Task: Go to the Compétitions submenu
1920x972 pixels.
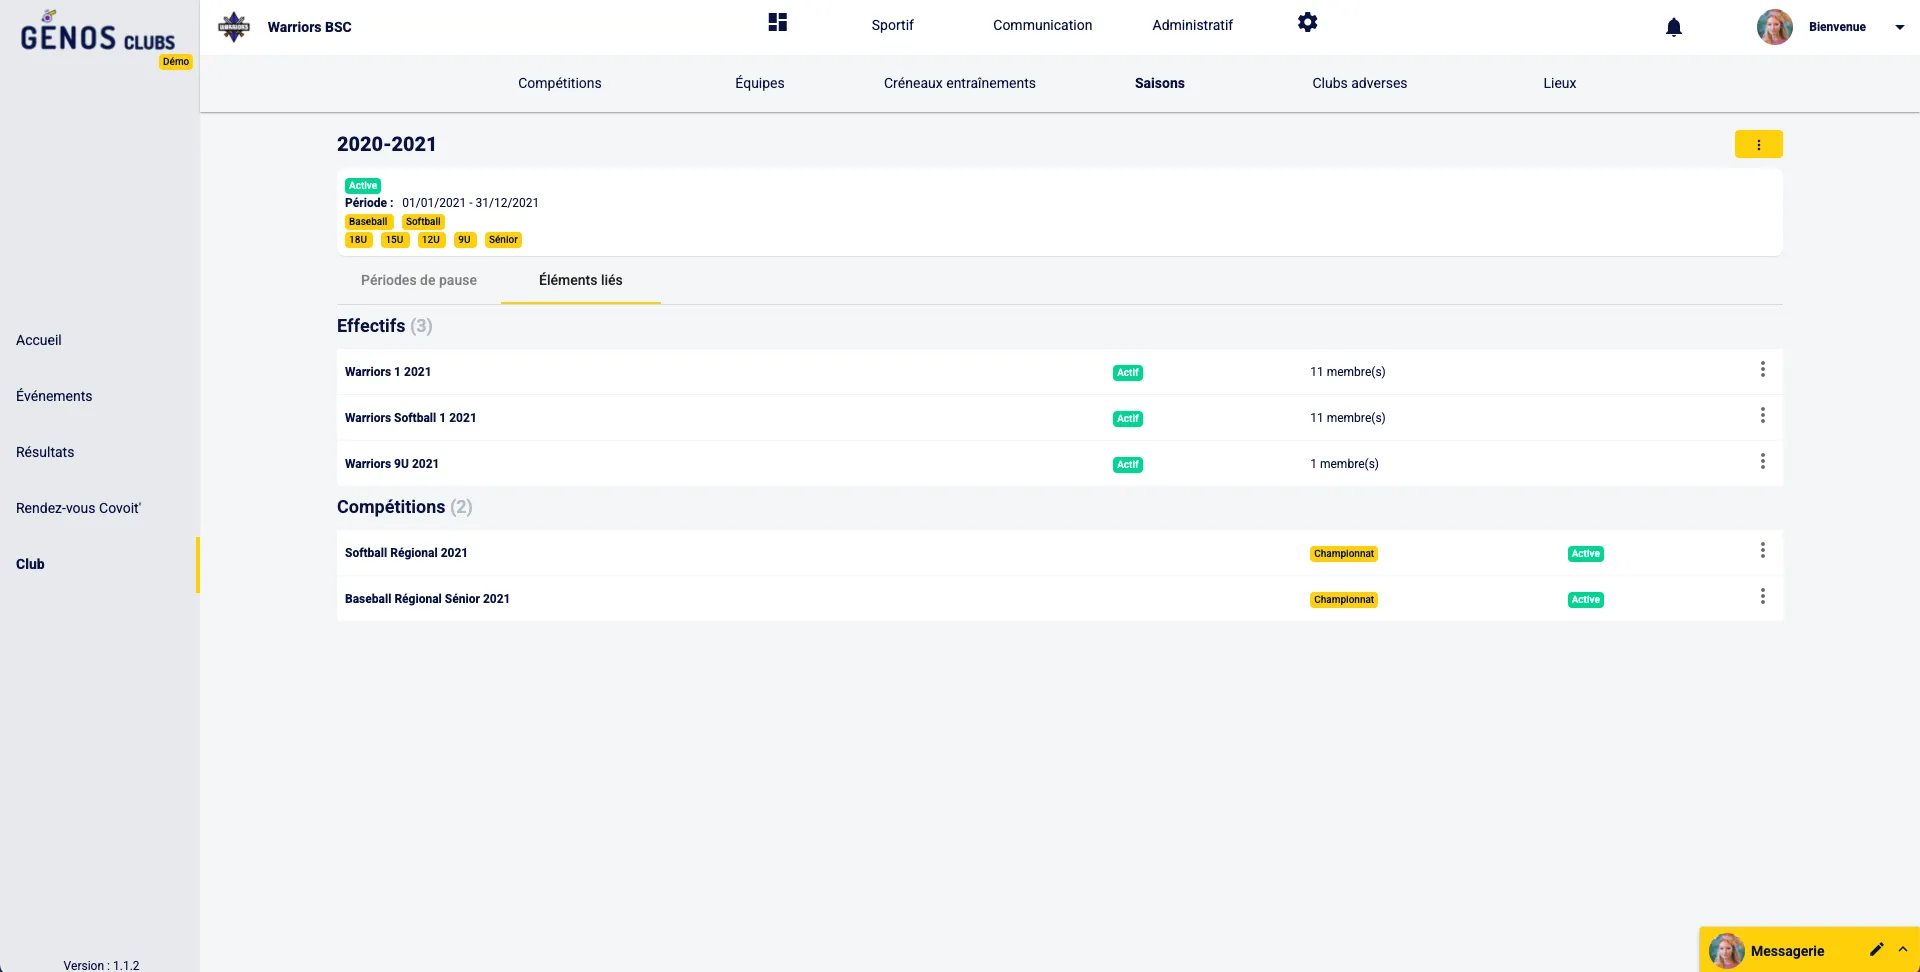Action: 559,84
